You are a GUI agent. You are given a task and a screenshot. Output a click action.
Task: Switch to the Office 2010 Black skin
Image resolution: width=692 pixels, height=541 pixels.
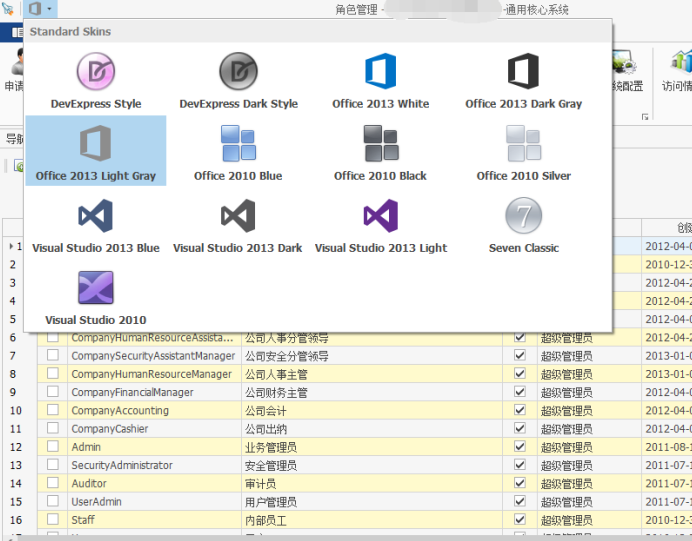coord(380,151)
